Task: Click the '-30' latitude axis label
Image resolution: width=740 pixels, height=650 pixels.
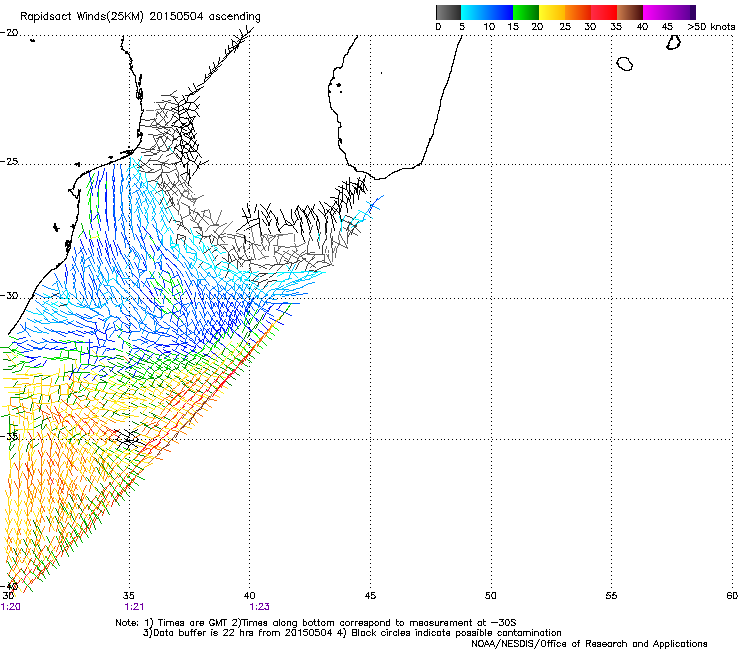Action: pos(9,296)
